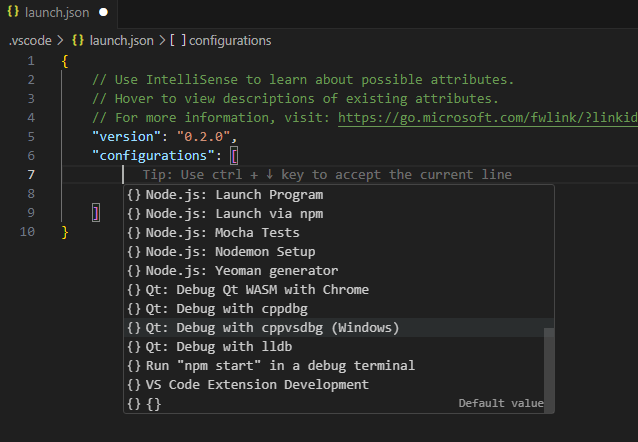The height and width of the screenshot is (442, 638).
Task: Click the JSON braces icon on launch.json tab
Action: click(x=13, y=12)
